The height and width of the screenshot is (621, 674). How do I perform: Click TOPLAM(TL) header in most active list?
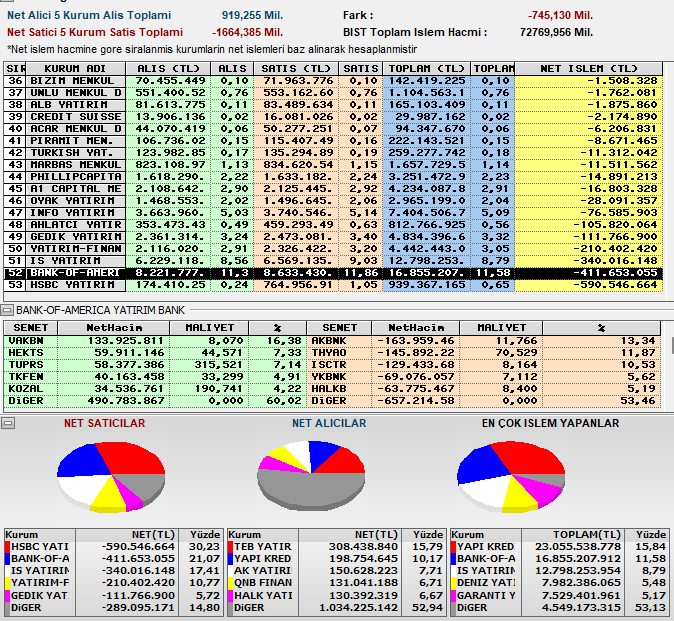573,535
